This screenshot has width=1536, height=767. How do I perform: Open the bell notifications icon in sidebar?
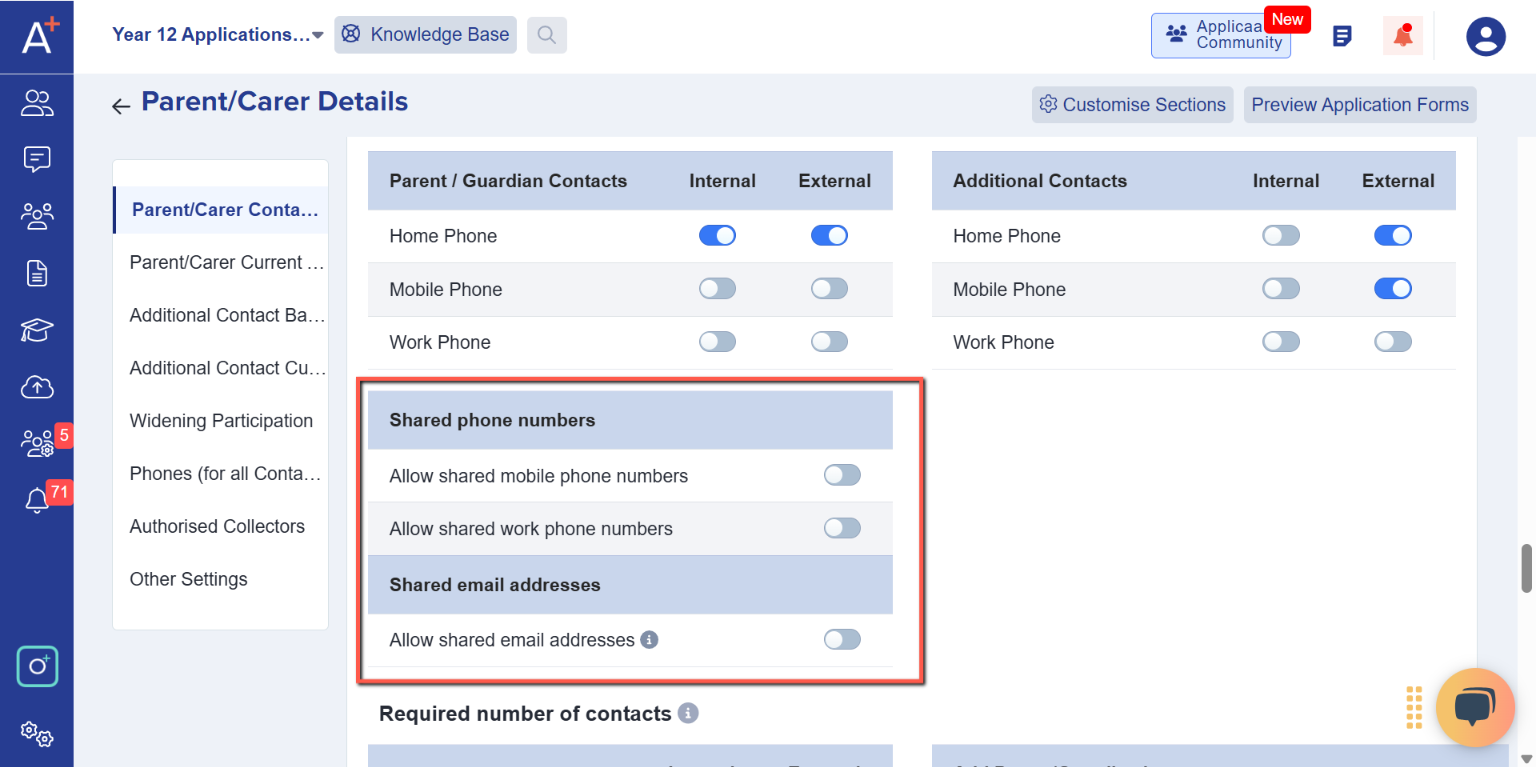tap(37, 500)
